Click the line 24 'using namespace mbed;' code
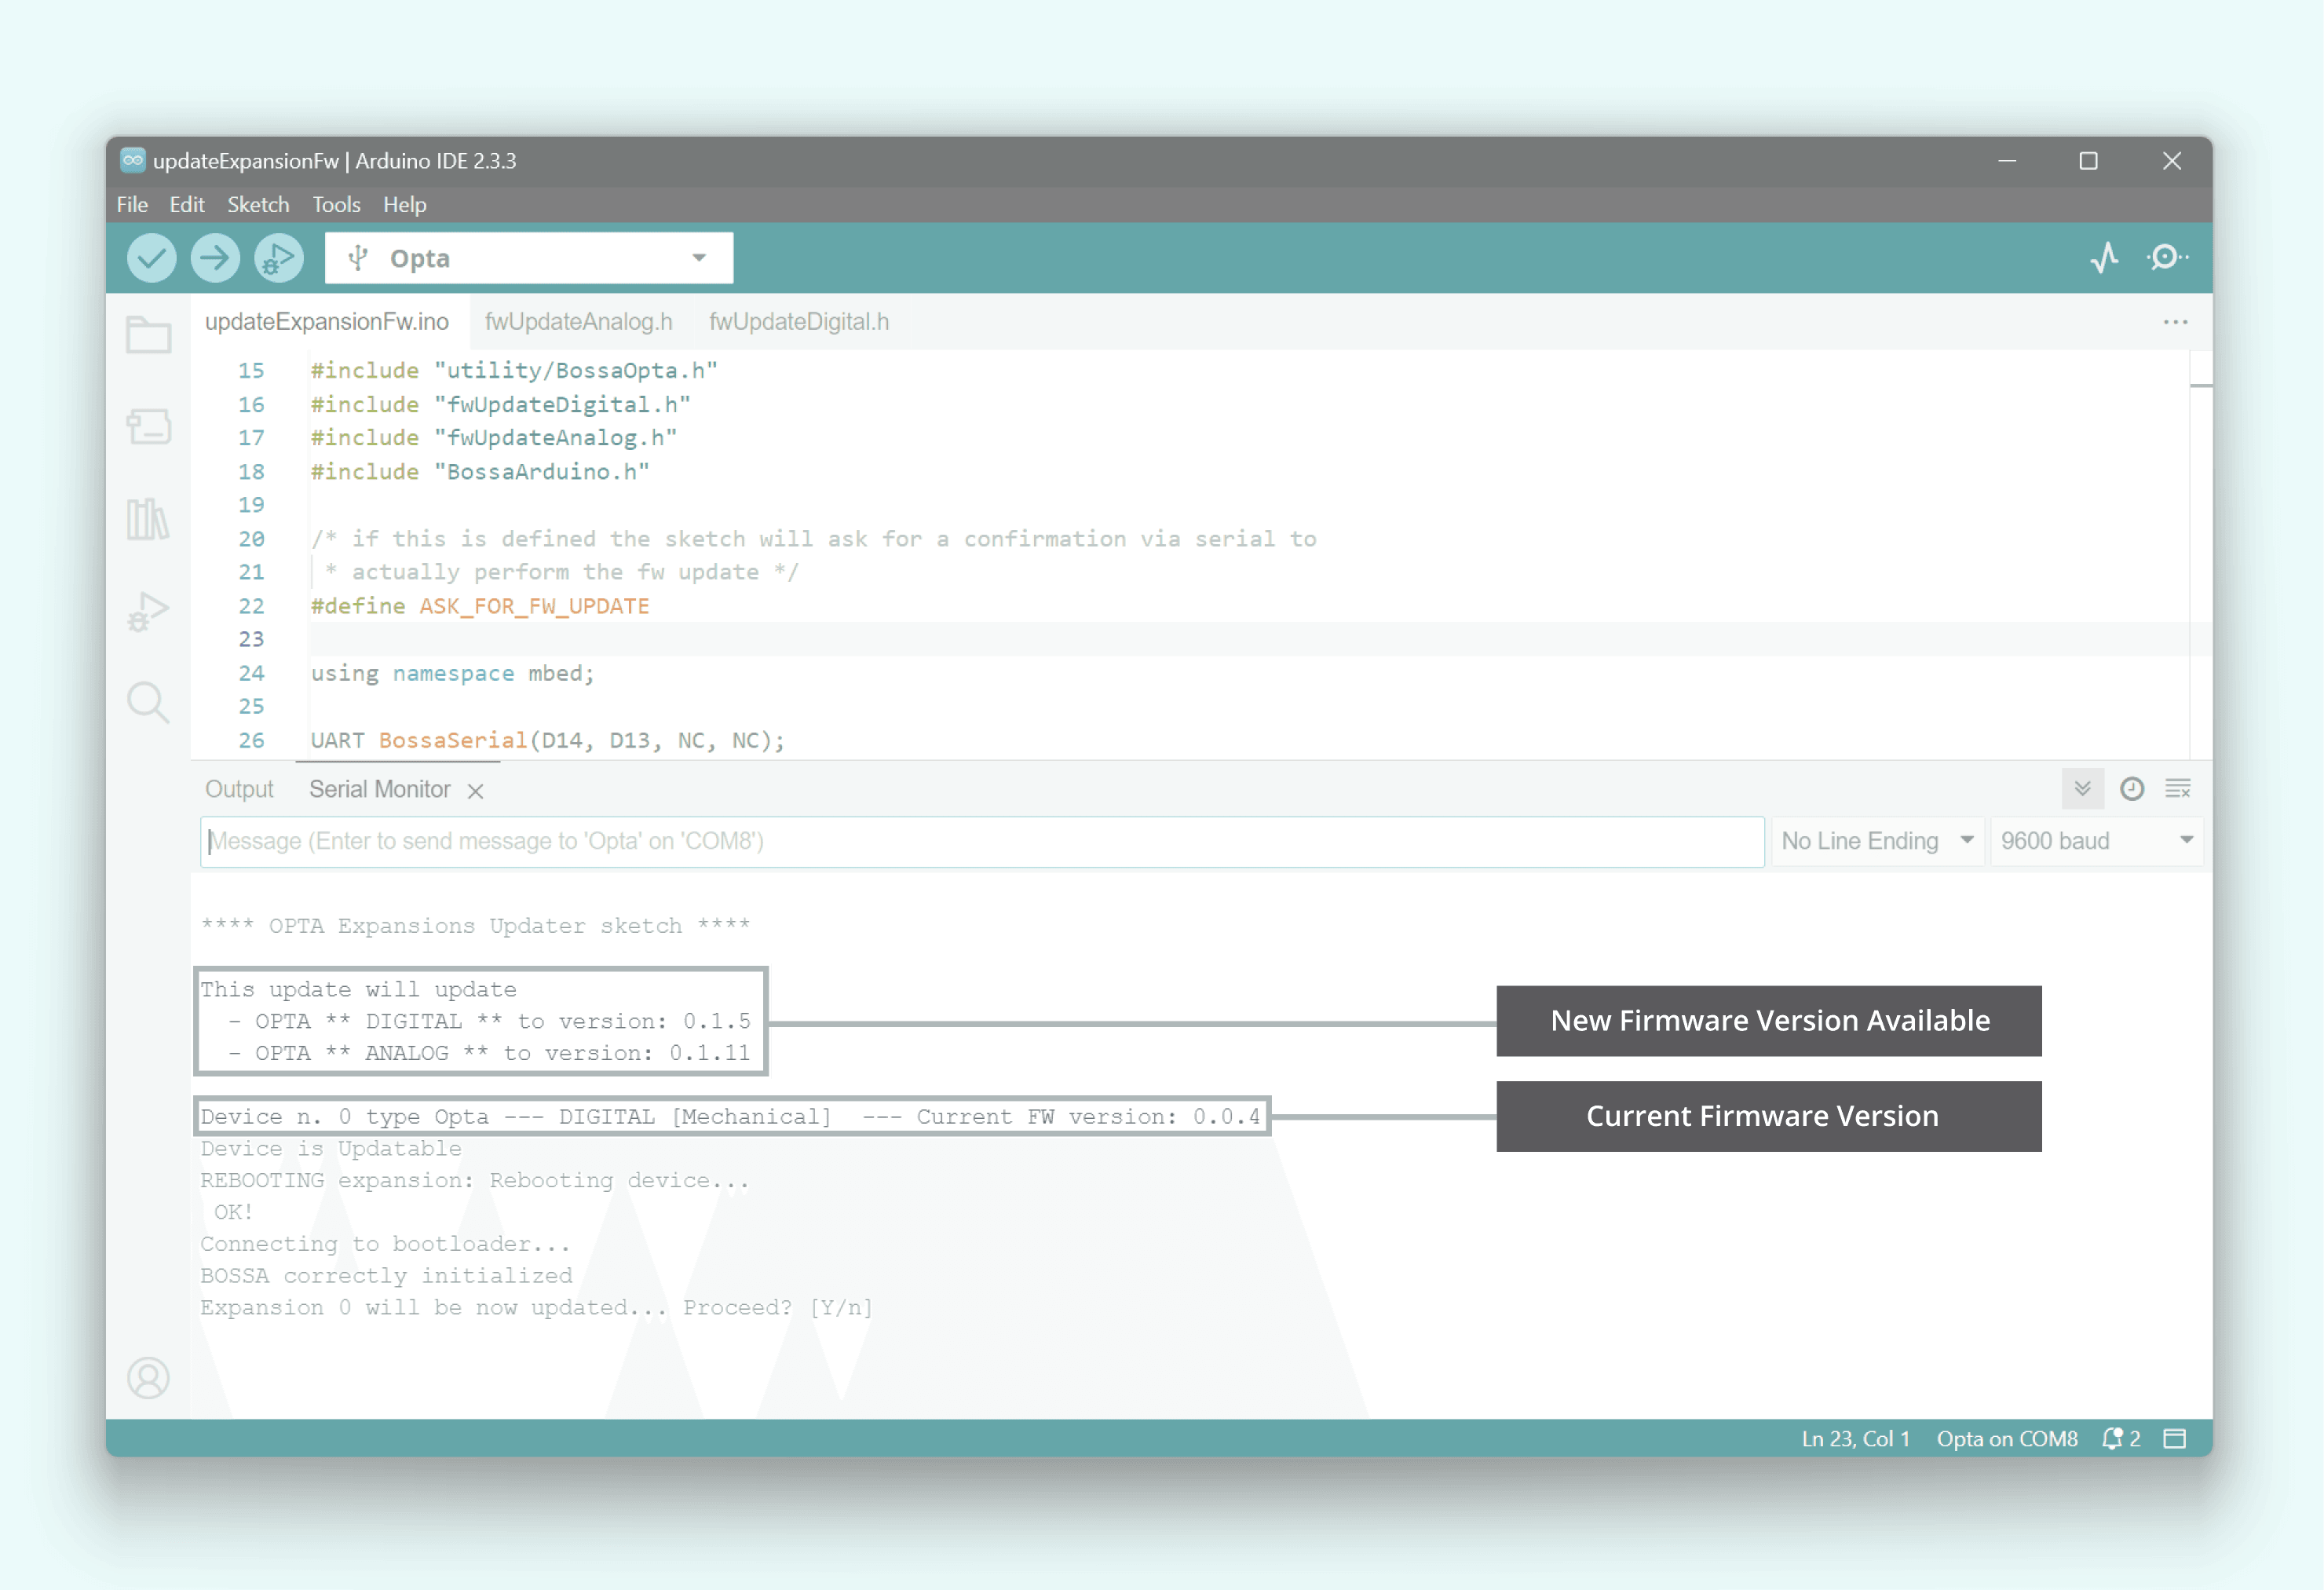Viewport: 2324px width, 1590px height. tap(452, 673)
